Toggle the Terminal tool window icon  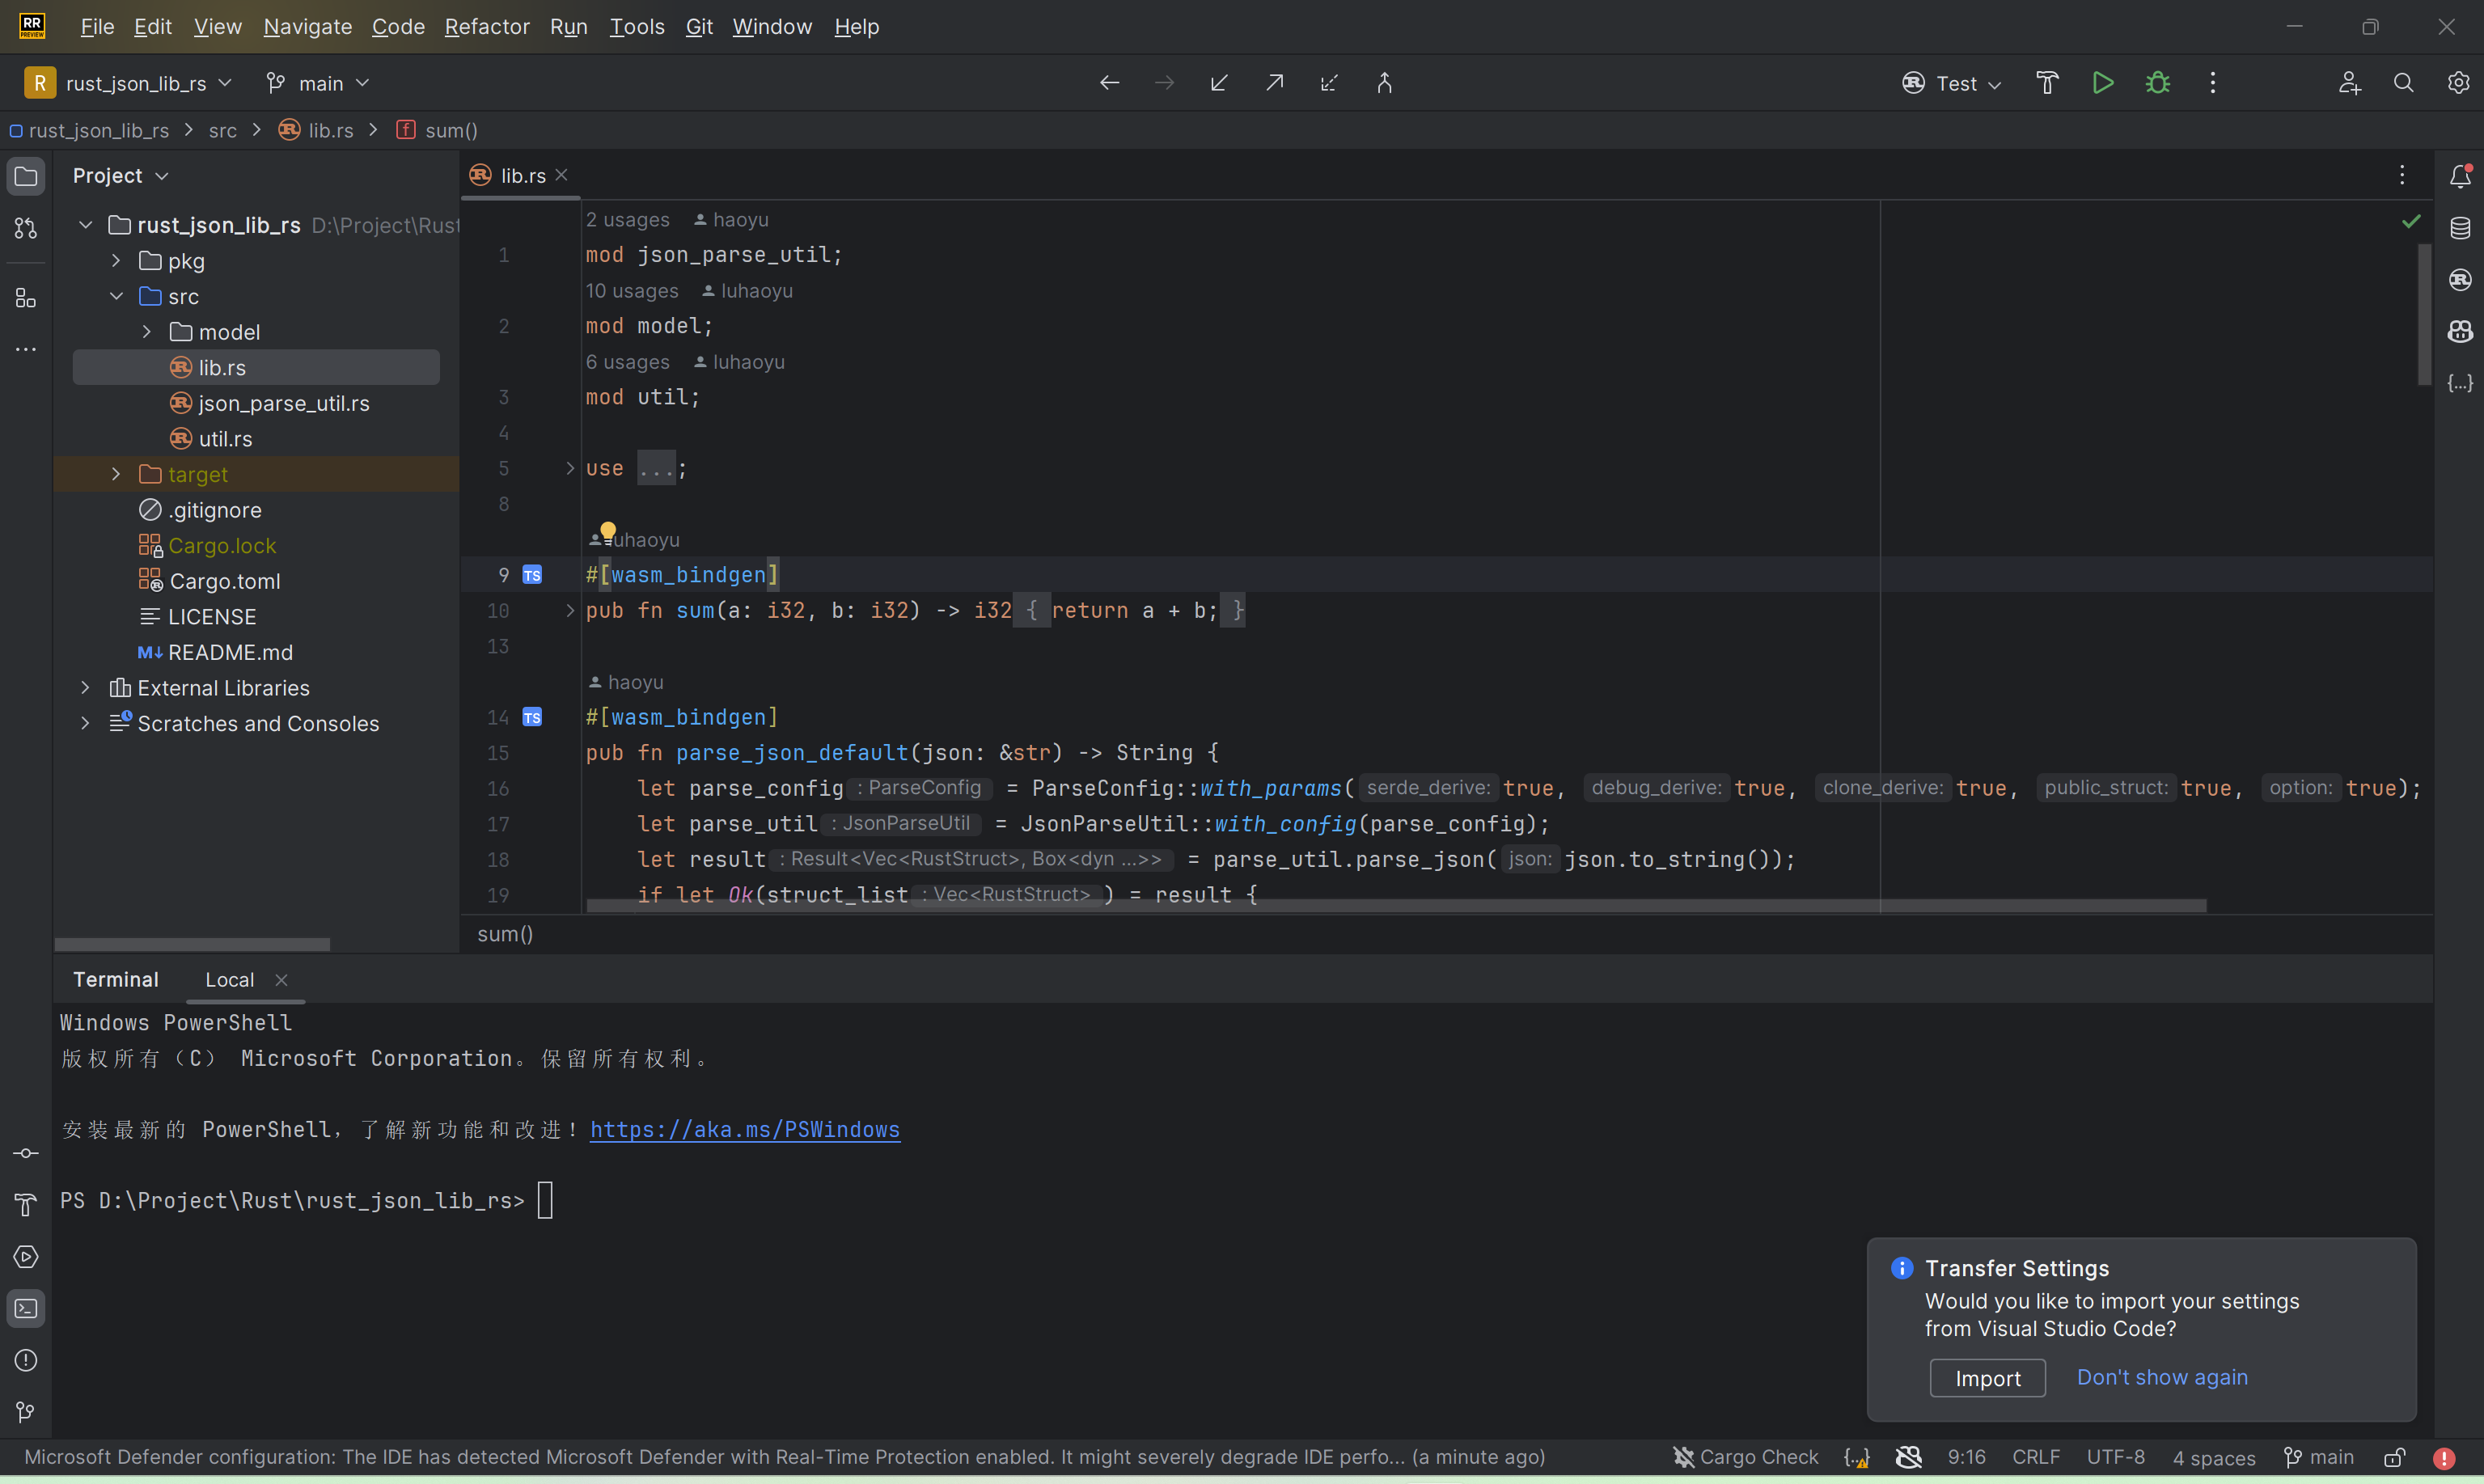26,1309
